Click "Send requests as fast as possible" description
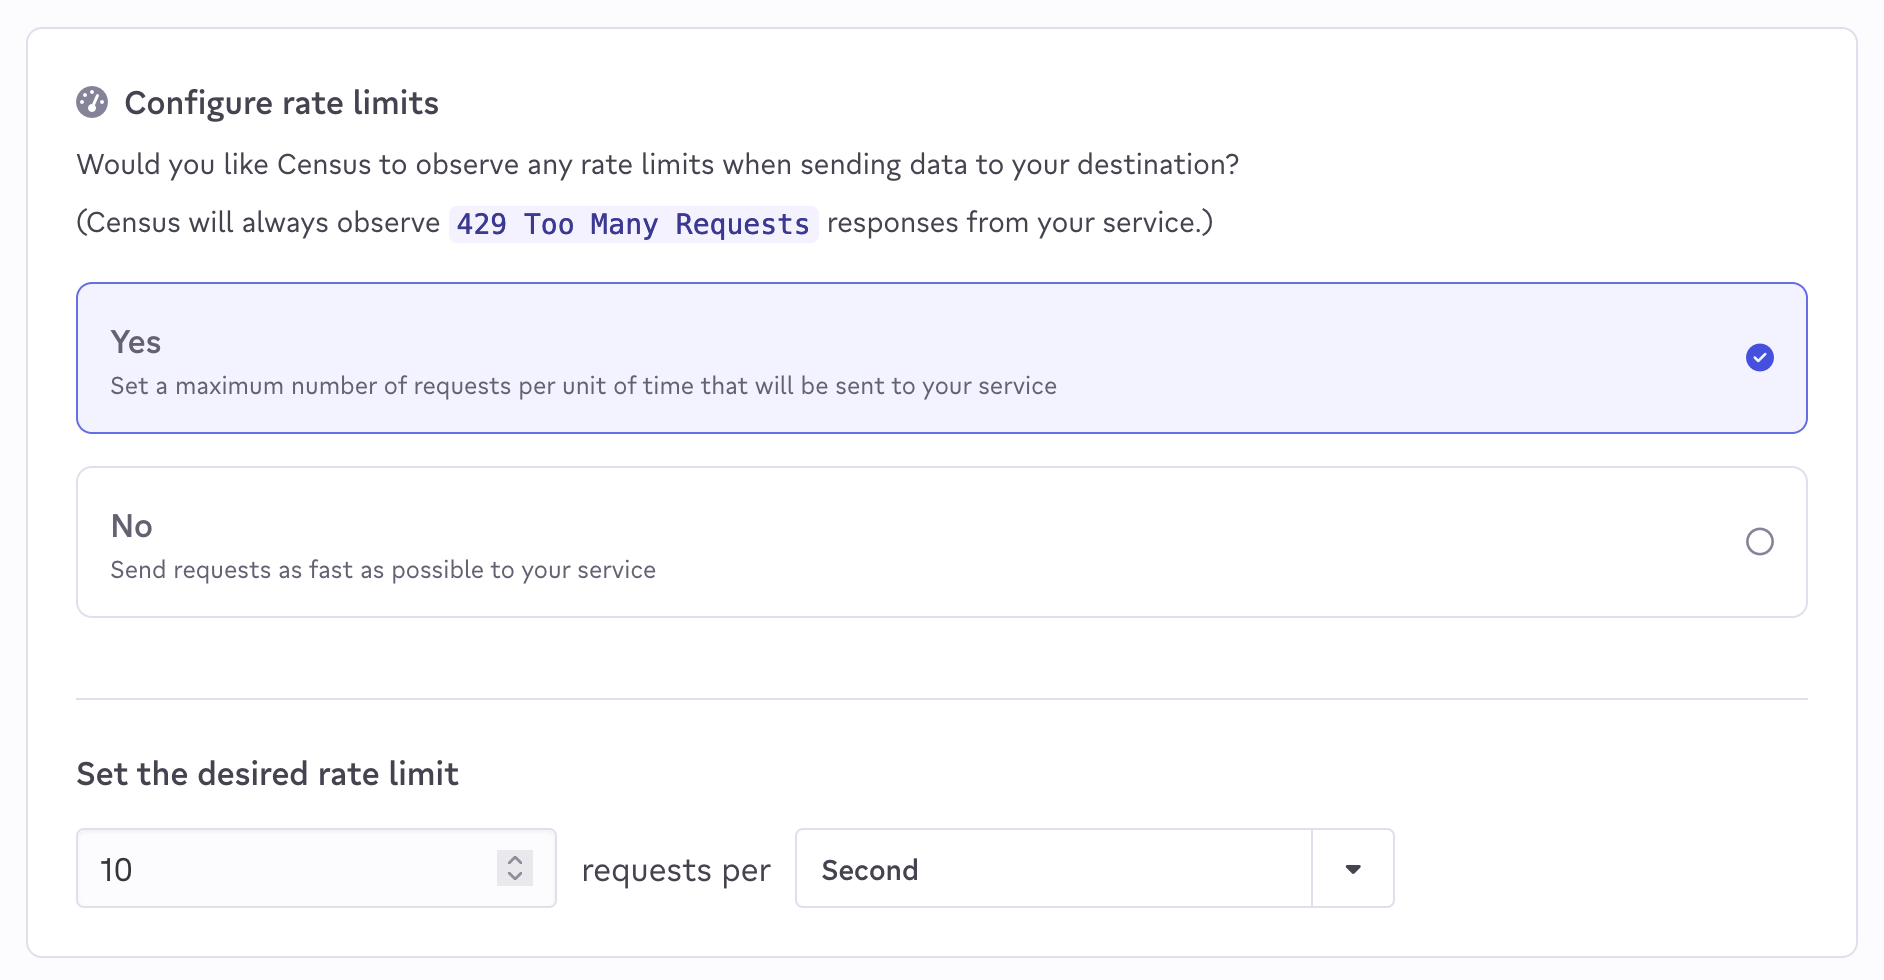 tap(383, 570)
